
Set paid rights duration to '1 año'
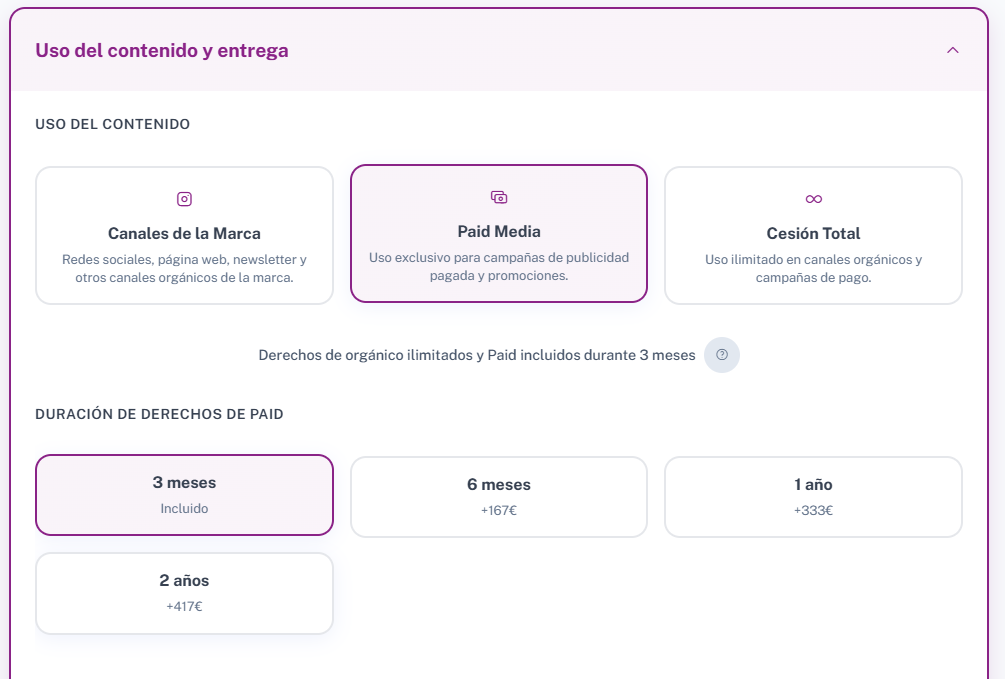813,485
